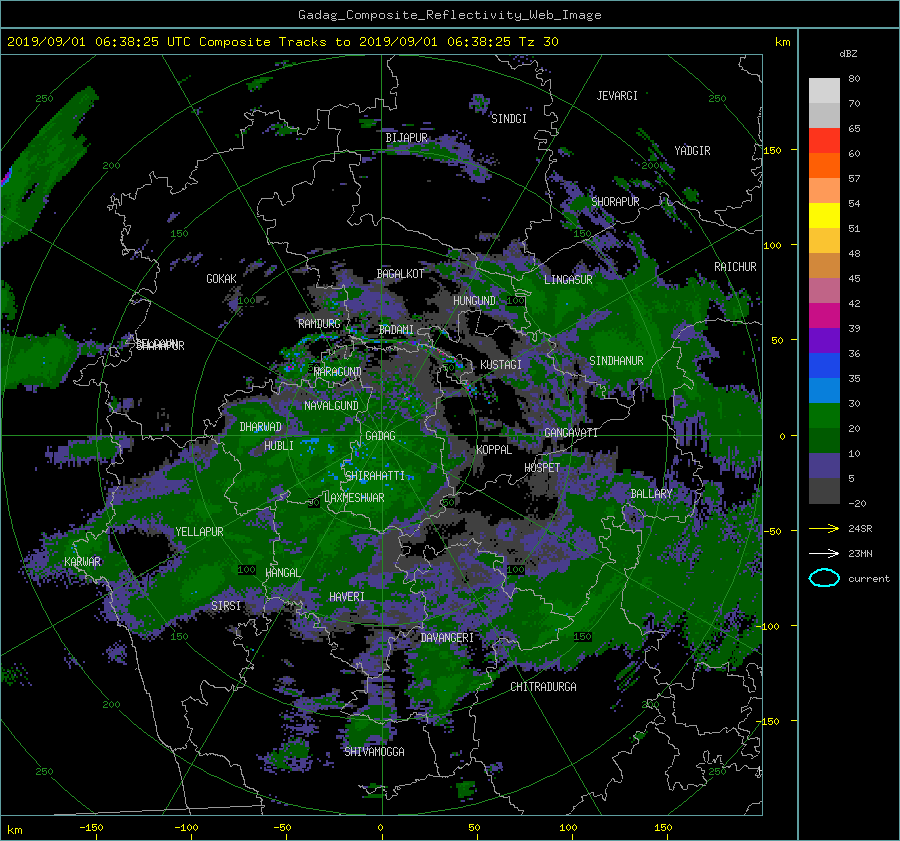This screenshot has width=900, height=841.
Task: Click the SINDGI city label
Action: tap(509, 119)
